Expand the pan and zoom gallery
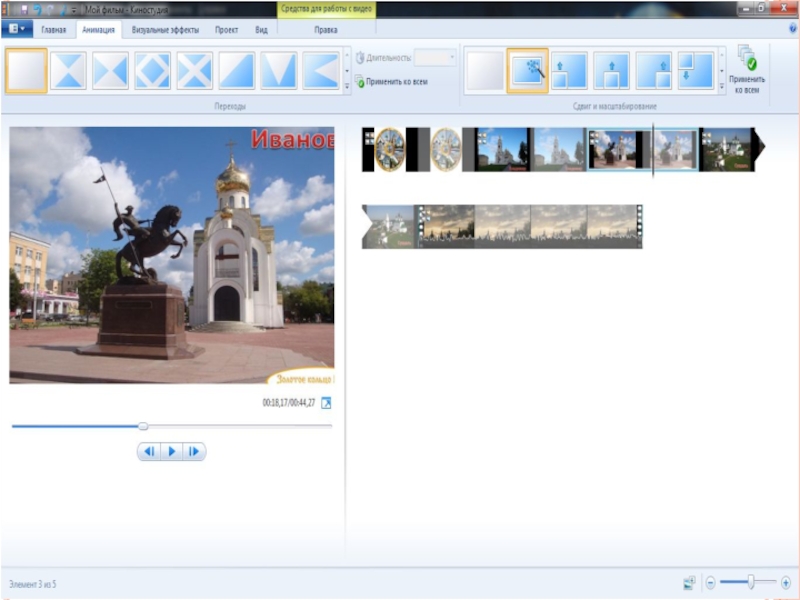800x600 pixels. coord(721,87)
